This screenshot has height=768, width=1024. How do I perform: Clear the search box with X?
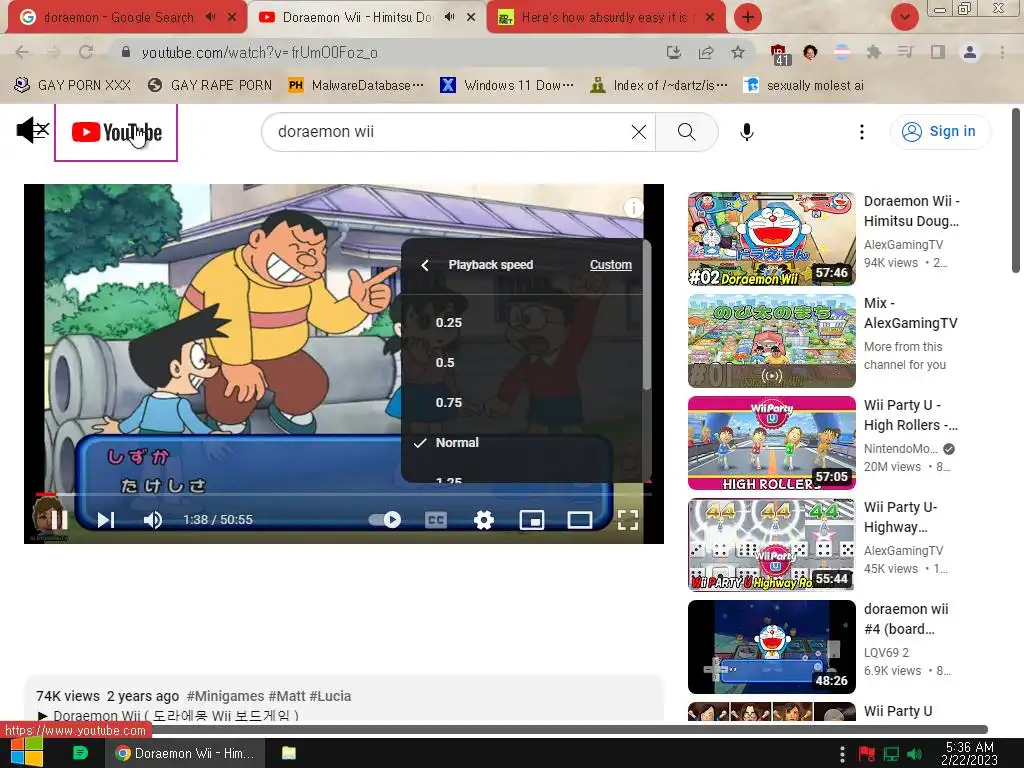(639, 132)
